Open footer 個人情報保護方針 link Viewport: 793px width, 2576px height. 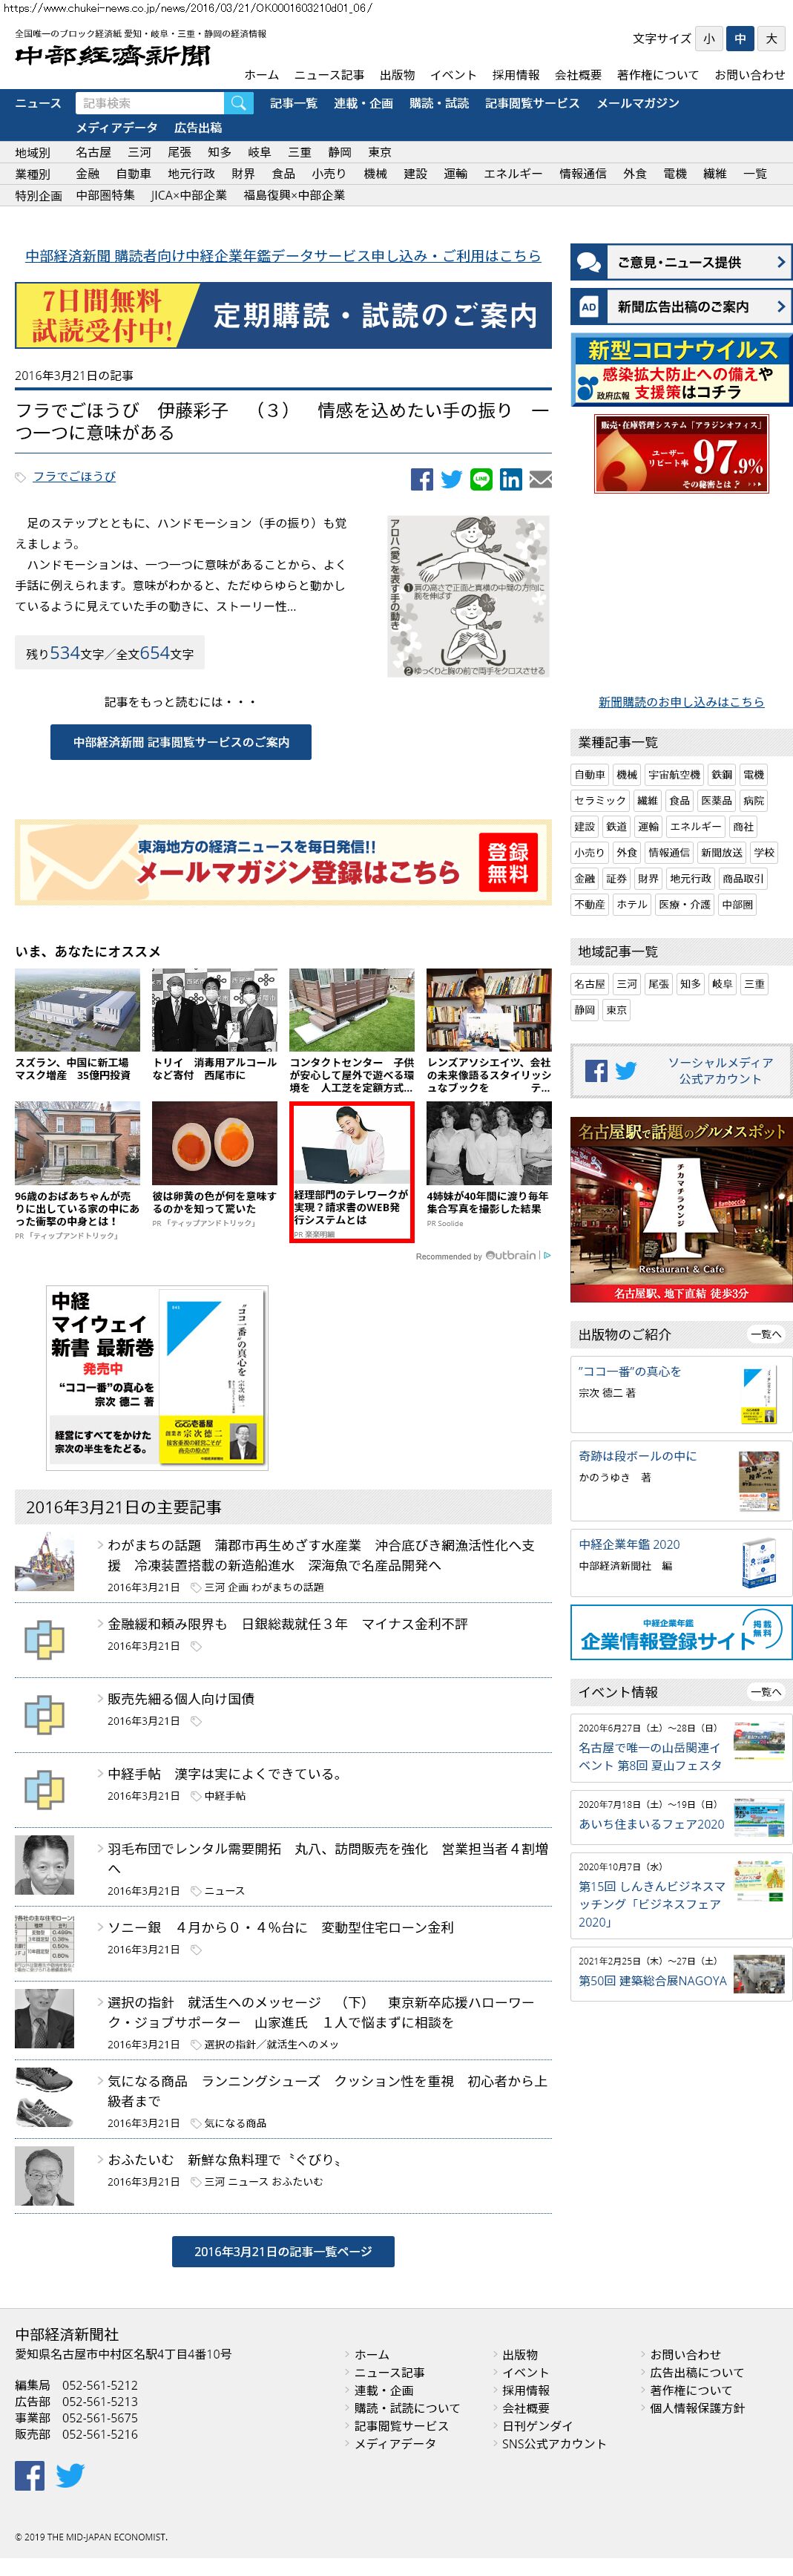(697, 2408)
